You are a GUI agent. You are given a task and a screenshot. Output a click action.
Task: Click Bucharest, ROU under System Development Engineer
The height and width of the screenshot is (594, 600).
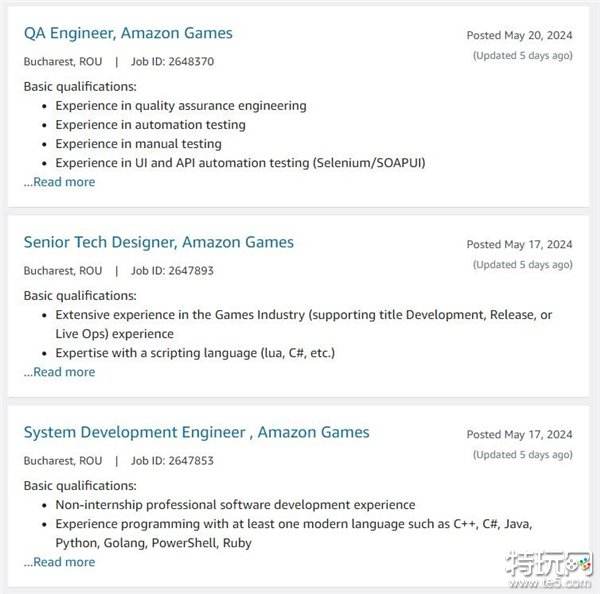(63, 461)
